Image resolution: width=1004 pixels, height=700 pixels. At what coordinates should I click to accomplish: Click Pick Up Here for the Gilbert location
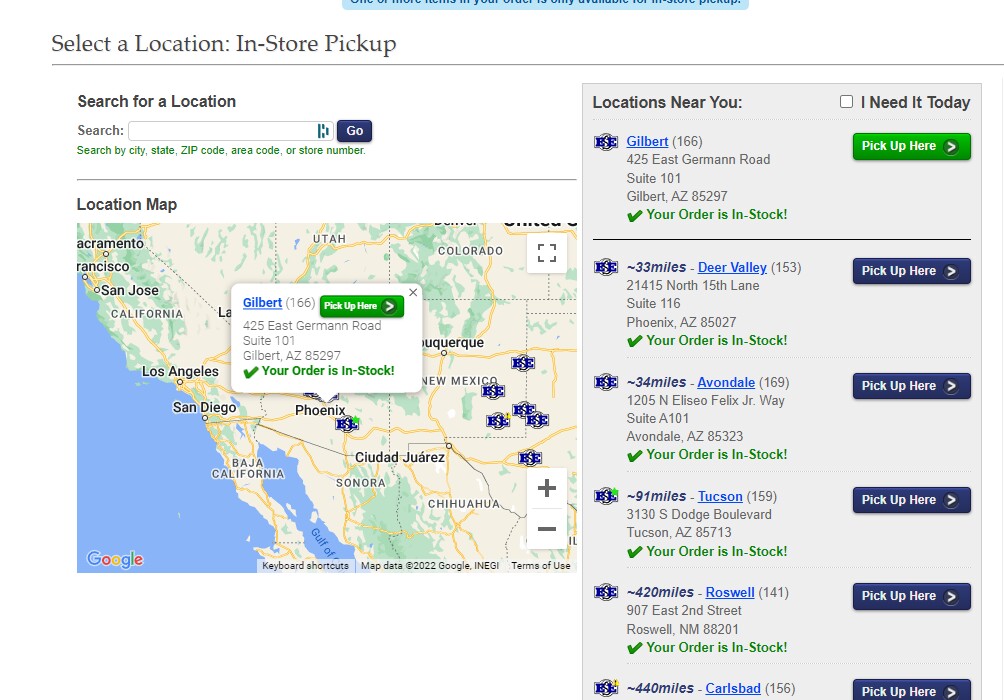(x=910, y=146)
